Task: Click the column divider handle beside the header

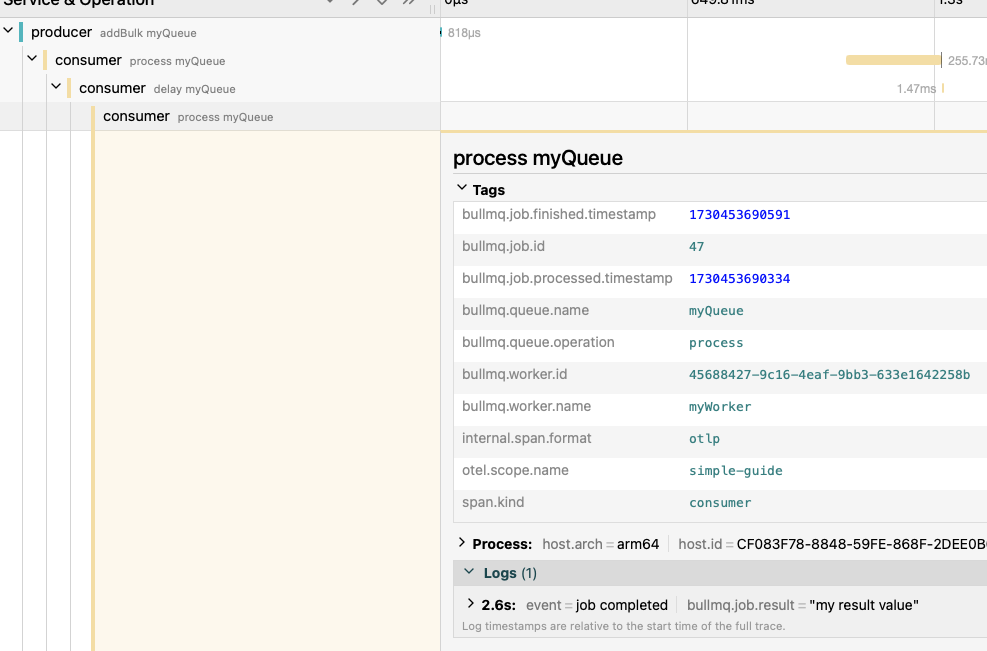Action: (432, 9)
